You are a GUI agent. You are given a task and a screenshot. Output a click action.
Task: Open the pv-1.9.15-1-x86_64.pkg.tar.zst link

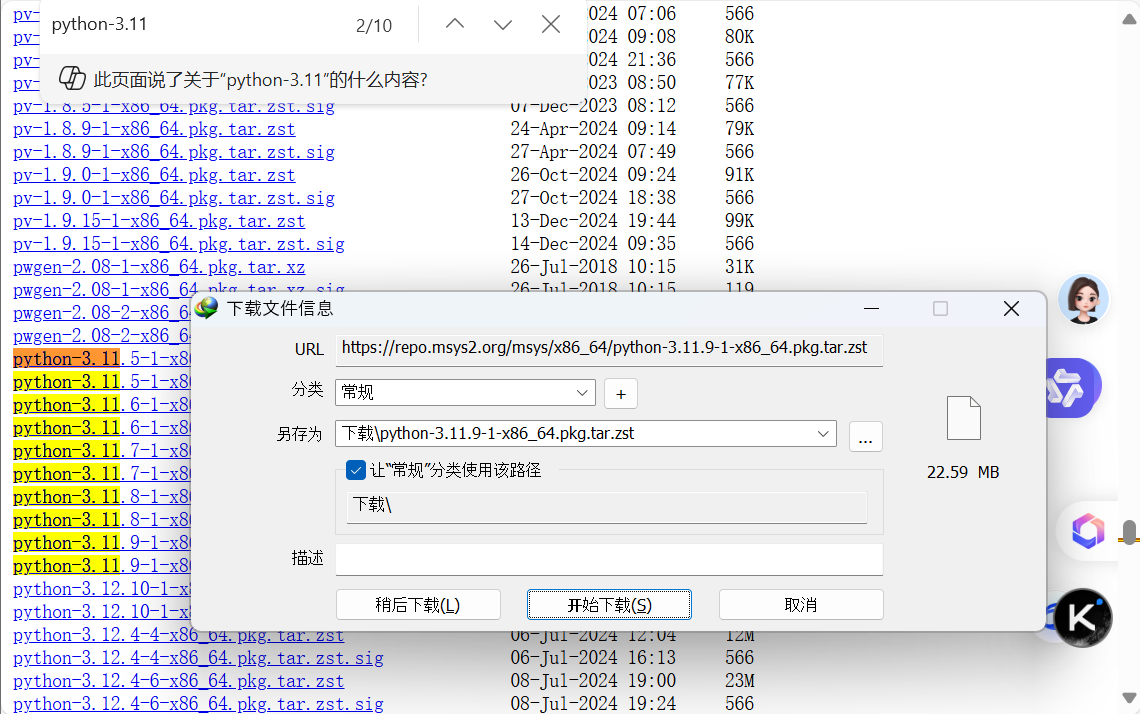[159, 221]
